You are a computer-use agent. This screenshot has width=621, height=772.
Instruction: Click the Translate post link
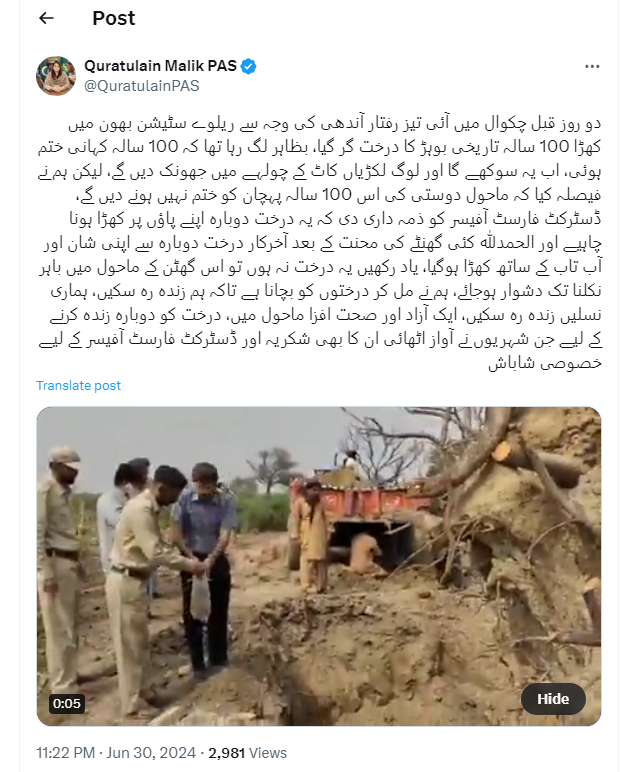pos(78,386)
